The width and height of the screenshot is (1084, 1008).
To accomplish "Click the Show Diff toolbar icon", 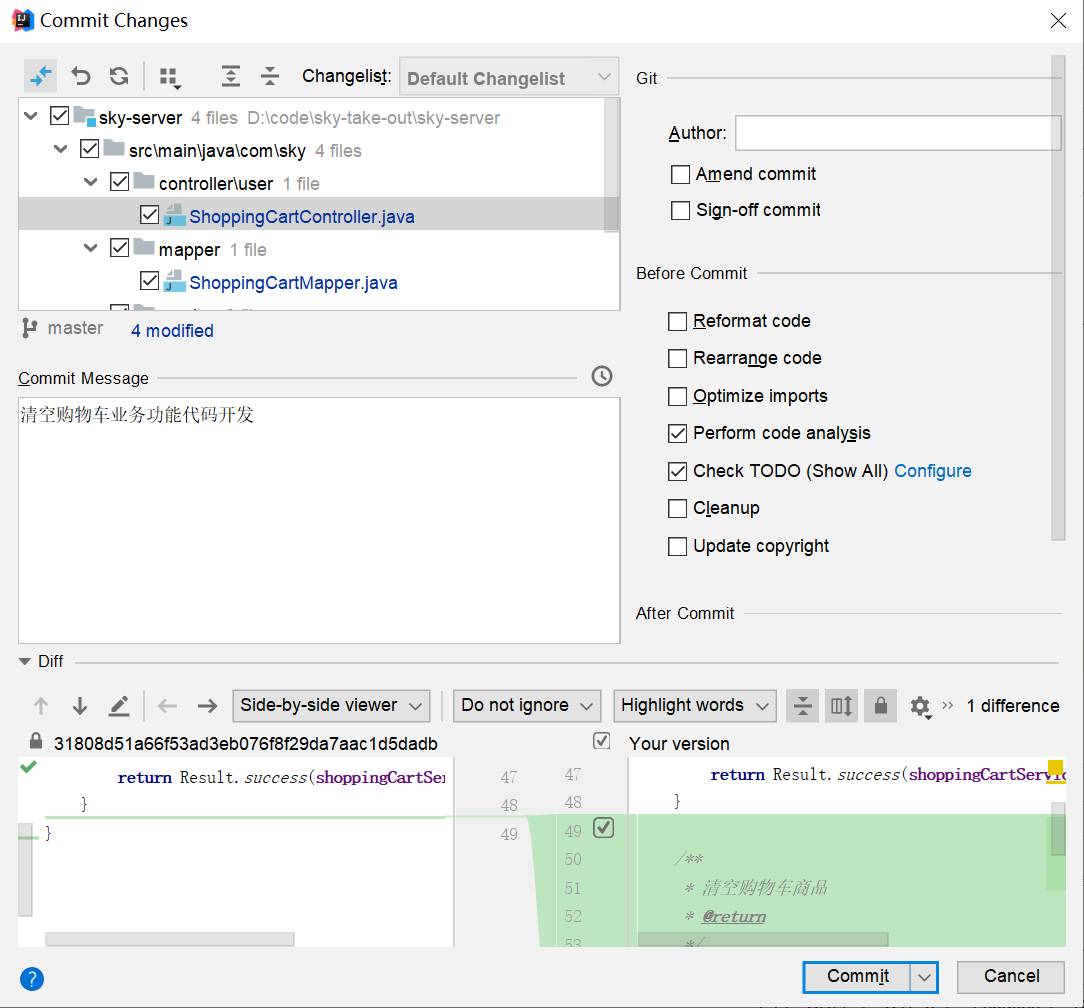I will [x=41, y=76].
